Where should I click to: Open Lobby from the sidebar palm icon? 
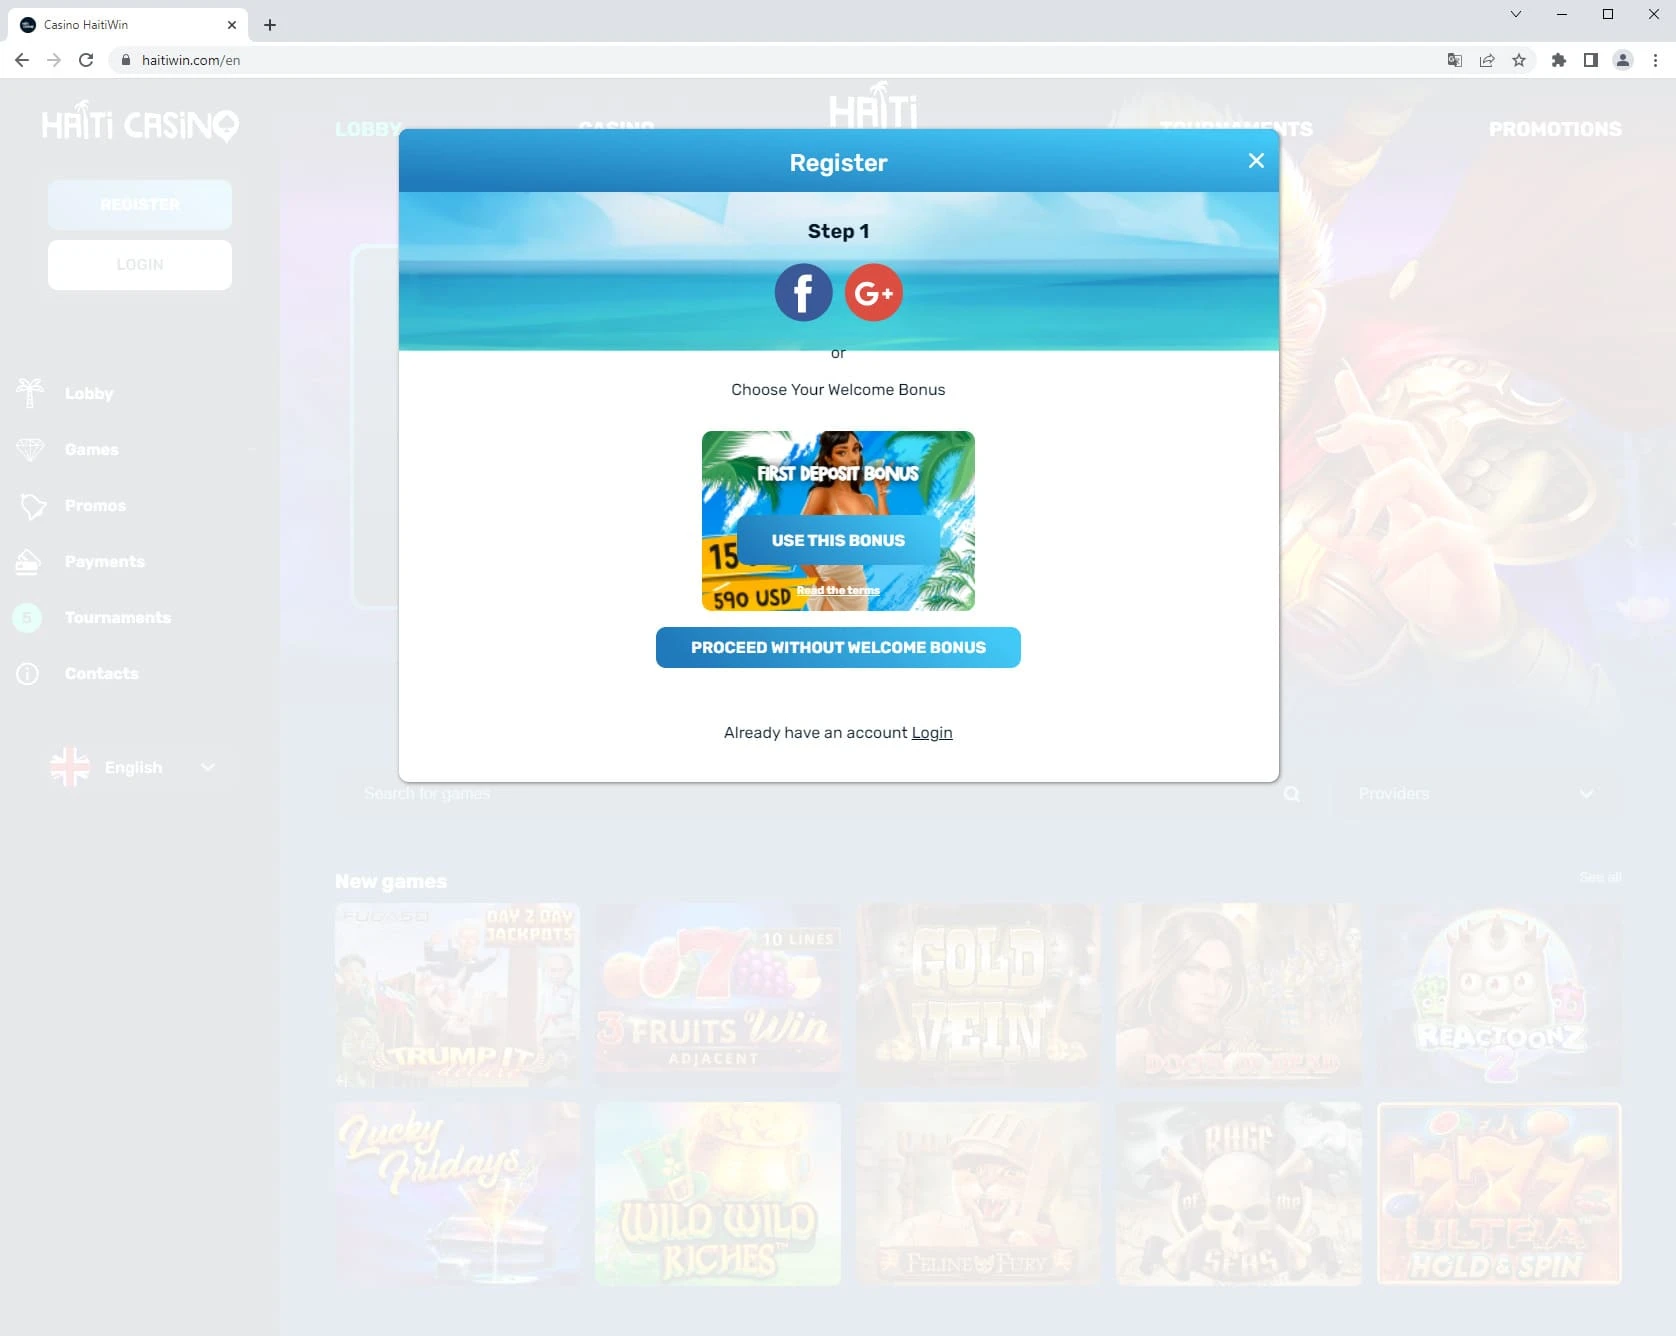click(30, 393)
